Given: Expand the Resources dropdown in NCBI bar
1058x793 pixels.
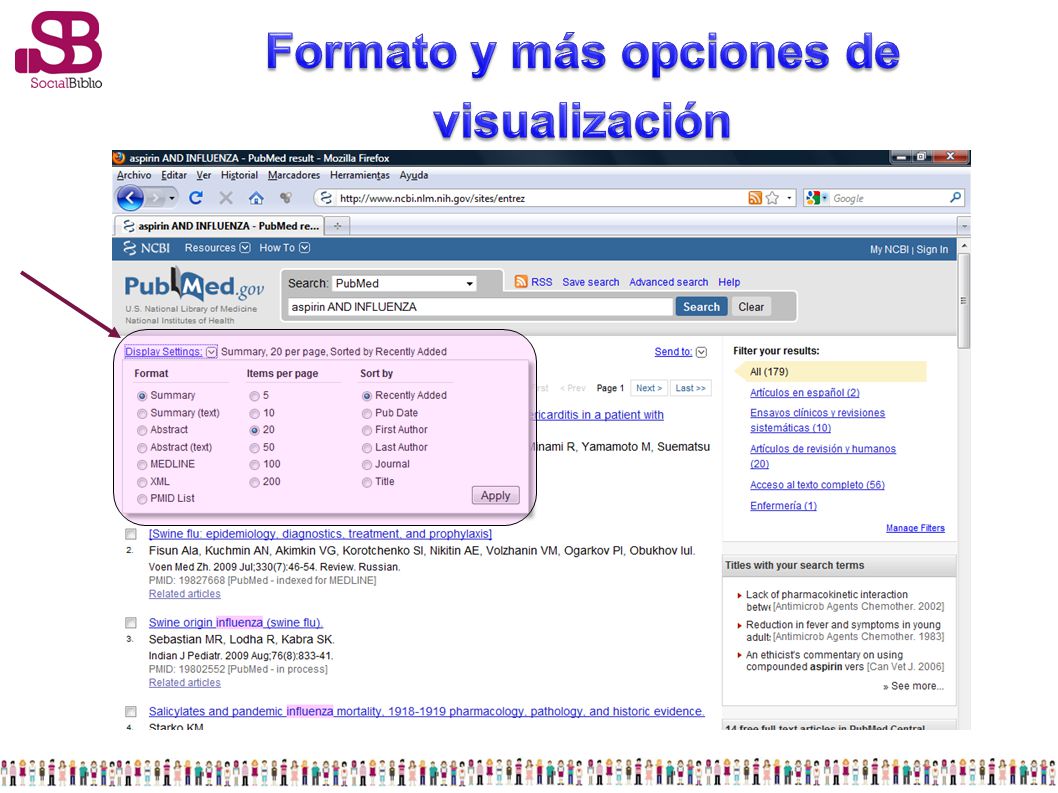Looking at the screenshot, I should [245, 248].
